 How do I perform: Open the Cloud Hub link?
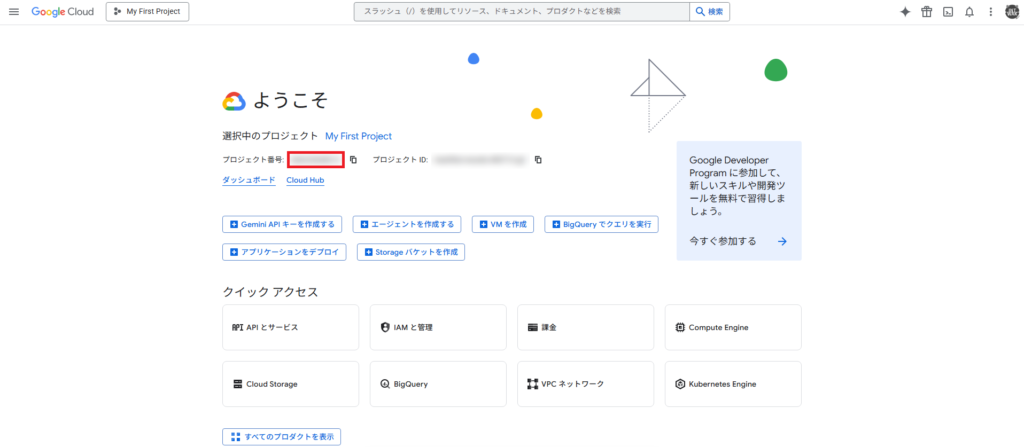pyautogui.click(x=305, y=180)
